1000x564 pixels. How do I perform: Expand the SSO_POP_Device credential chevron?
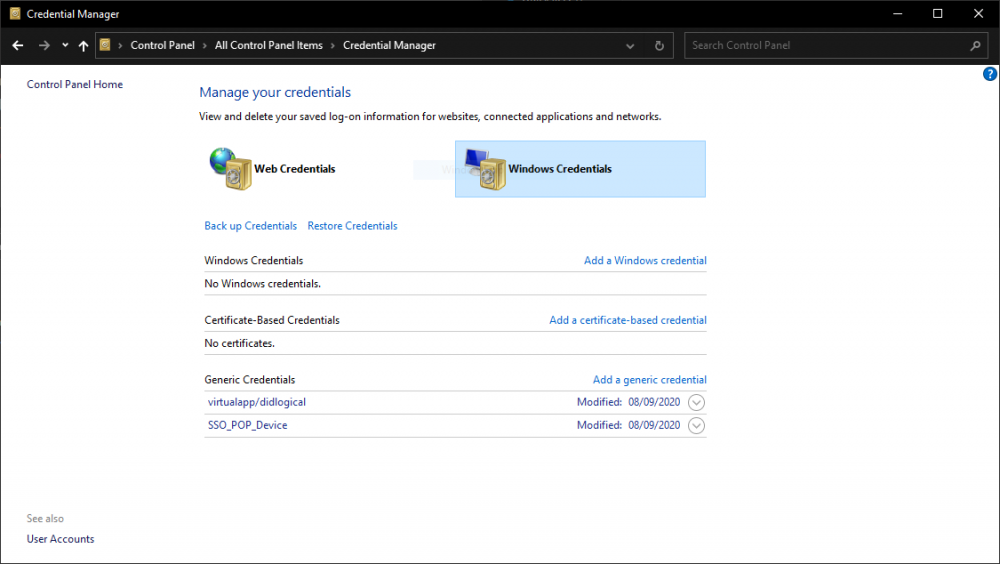click(696, 426)
